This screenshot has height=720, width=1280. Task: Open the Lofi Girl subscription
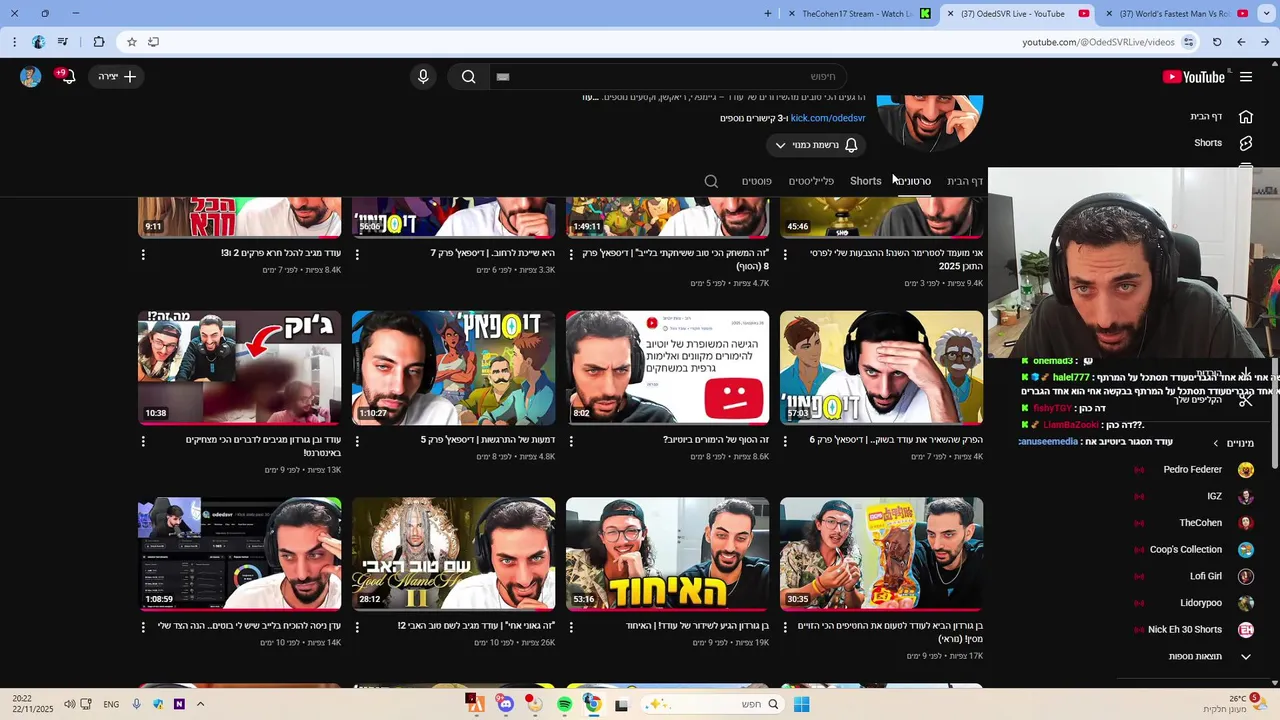coord(1195,577)
